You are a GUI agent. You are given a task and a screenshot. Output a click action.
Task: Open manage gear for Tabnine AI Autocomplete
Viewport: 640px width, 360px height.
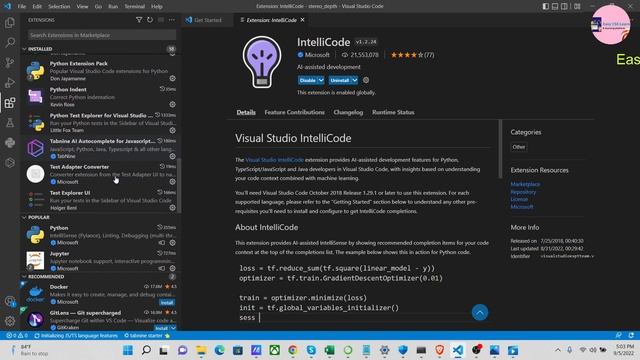coord(173,156)
